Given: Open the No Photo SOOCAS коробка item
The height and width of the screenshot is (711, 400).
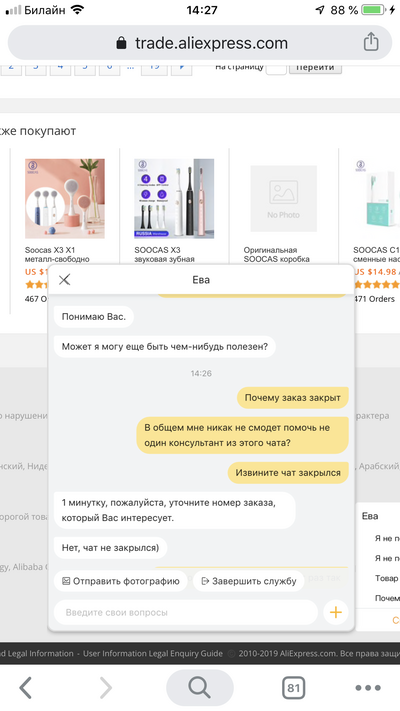Looking at the screenshot, I should pyautogui.click(x=284, y=199).
